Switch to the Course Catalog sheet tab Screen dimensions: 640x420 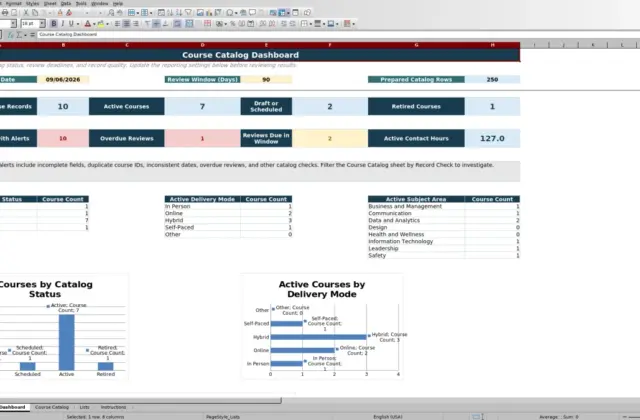pyautogui.click(x=52, y=407)
